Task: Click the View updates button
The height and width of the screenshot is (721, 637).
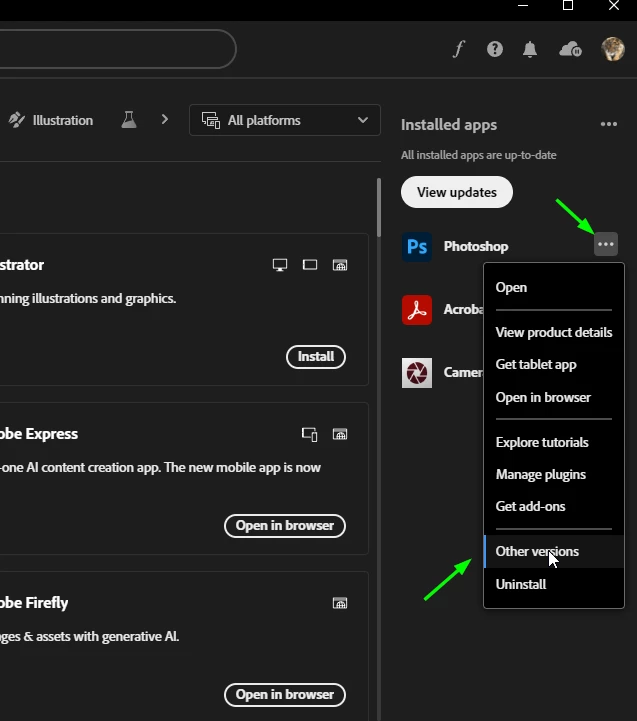Action: pos(457,192)
